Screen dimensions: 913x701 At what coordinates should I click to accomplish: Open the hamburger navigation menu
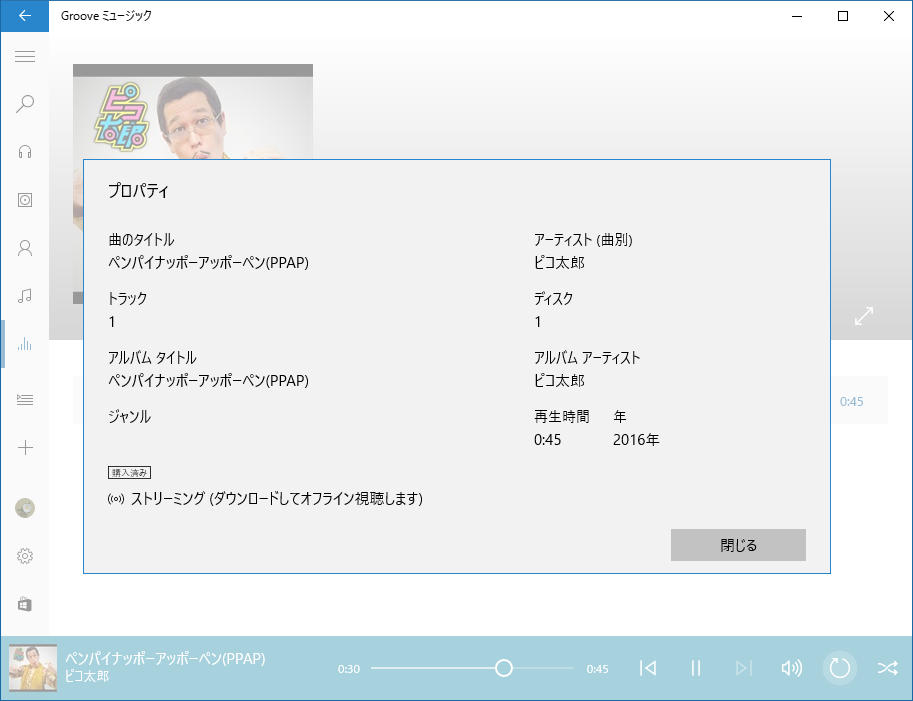point(24,56)
